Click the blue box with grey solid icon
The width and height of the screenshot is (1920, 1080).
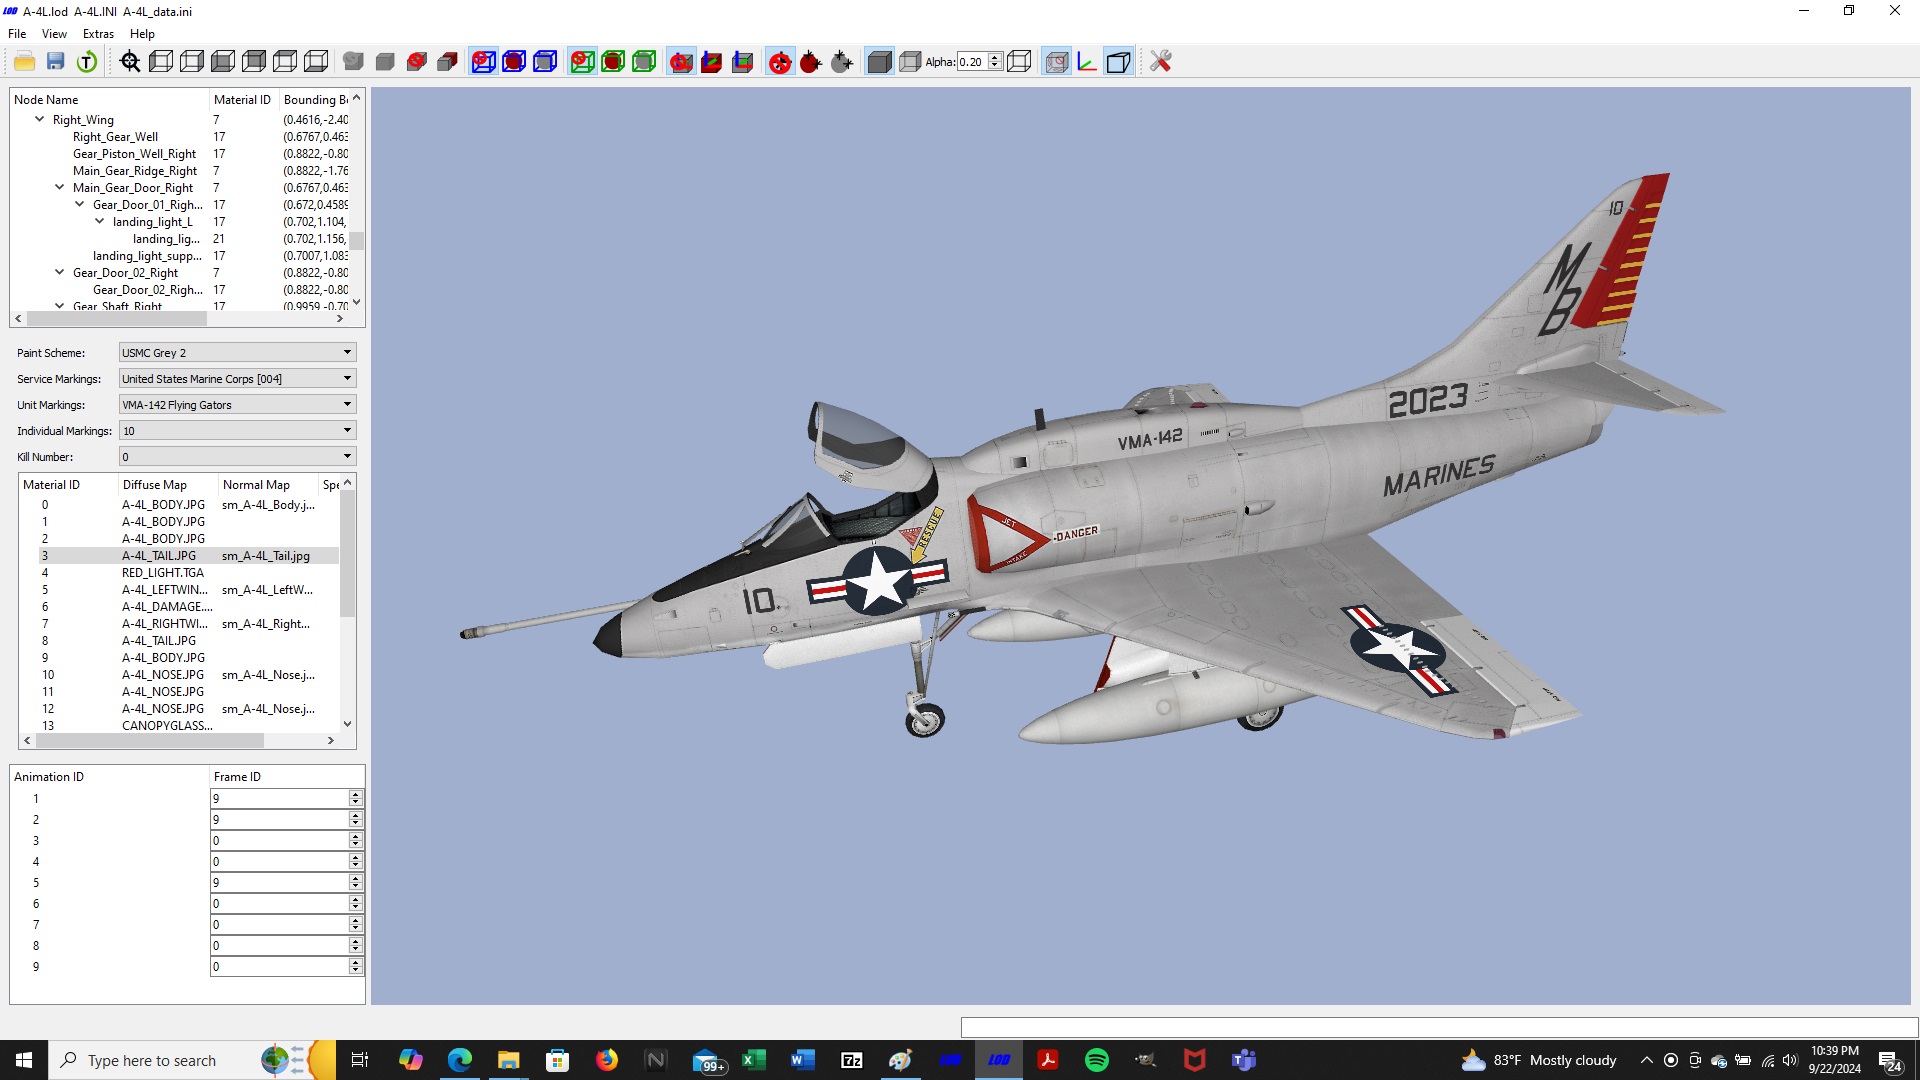point(545,62)
